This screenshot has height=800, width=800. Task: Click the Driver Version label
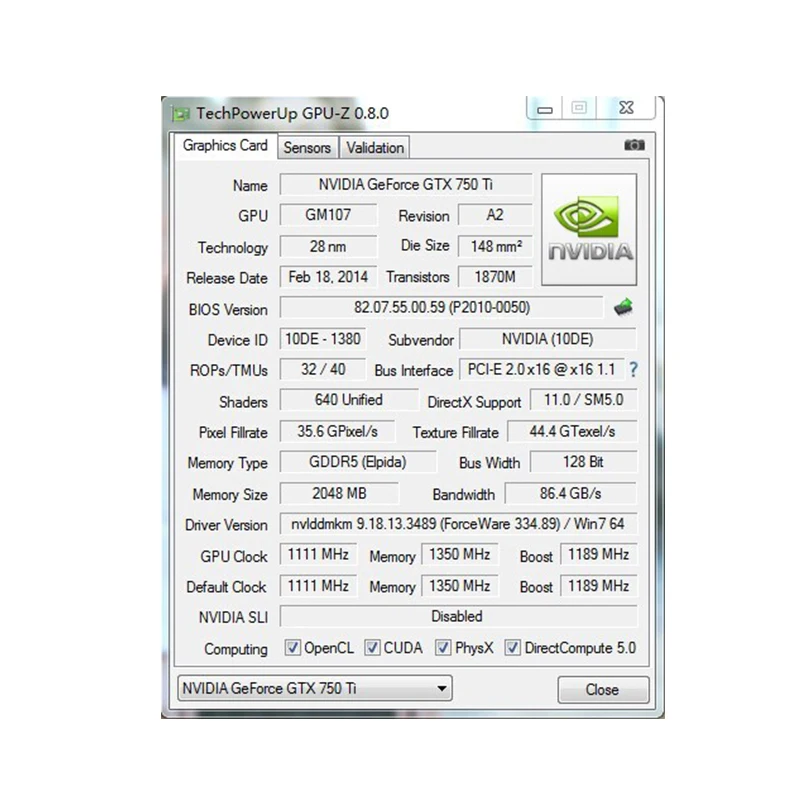click(x=226, y=525)
